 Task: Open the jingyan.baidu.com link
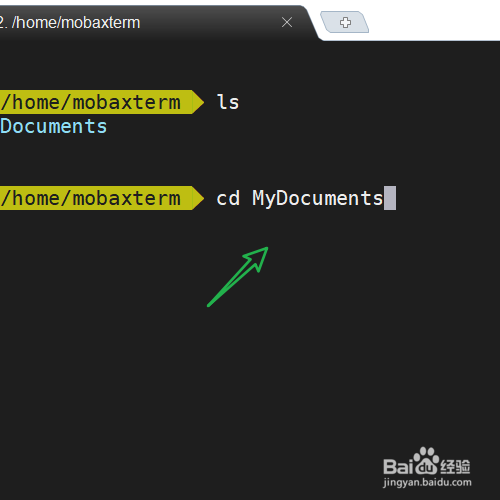pyautogui.click(x=427, y=483)
